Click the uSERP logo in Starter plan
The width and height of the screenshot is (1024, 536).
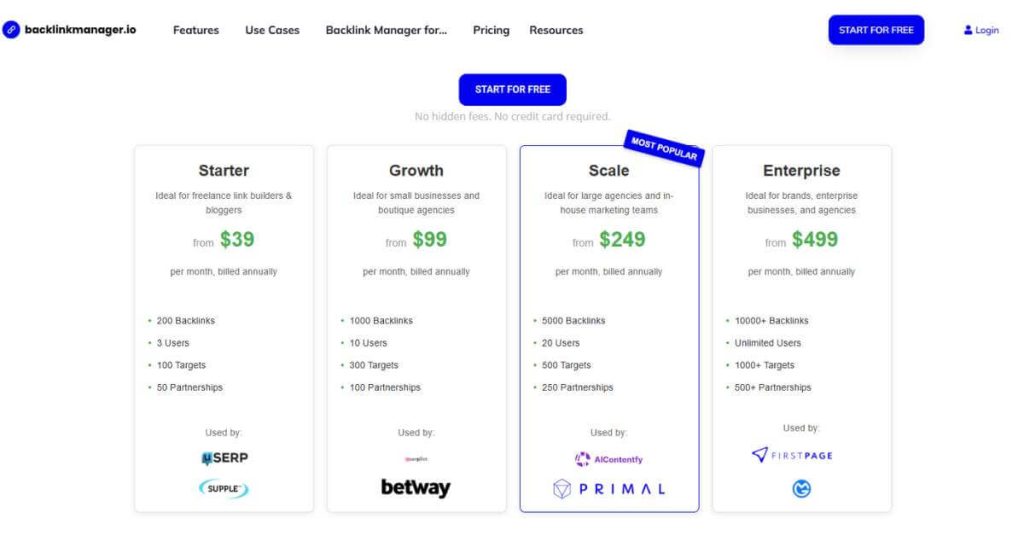[224, 458]
